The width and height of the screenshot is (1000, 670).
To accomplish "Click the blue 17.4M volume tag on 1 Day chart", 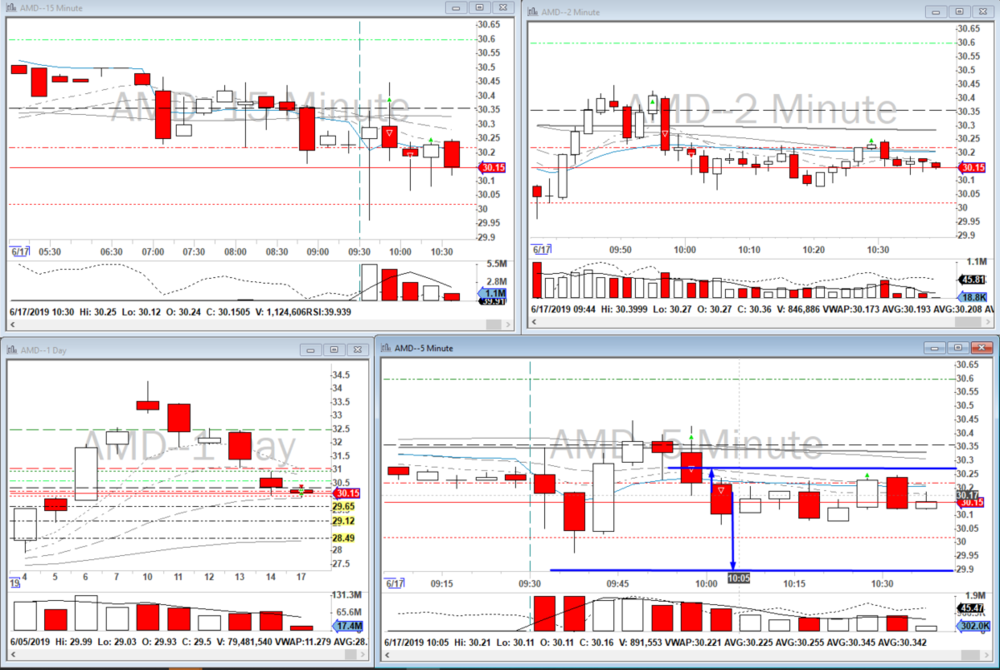I will point(348,624).
